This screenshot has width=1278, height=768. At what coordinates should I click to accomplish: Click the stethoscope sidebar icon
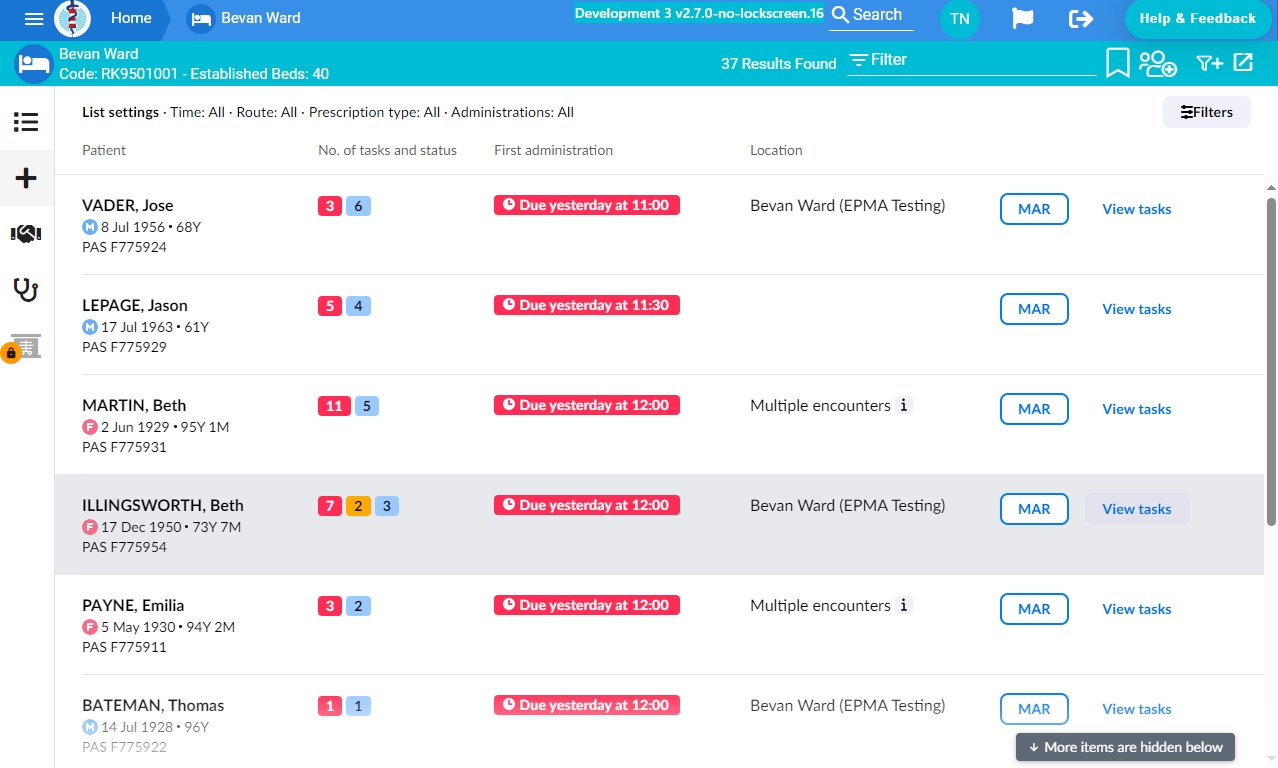26,290
